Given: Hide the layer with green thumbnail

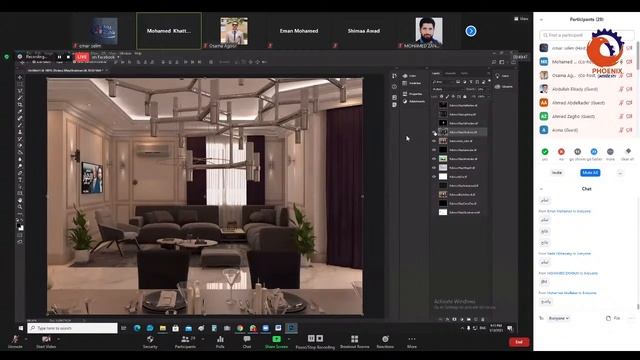Looking at the screenshot, I should pos(434,159).
